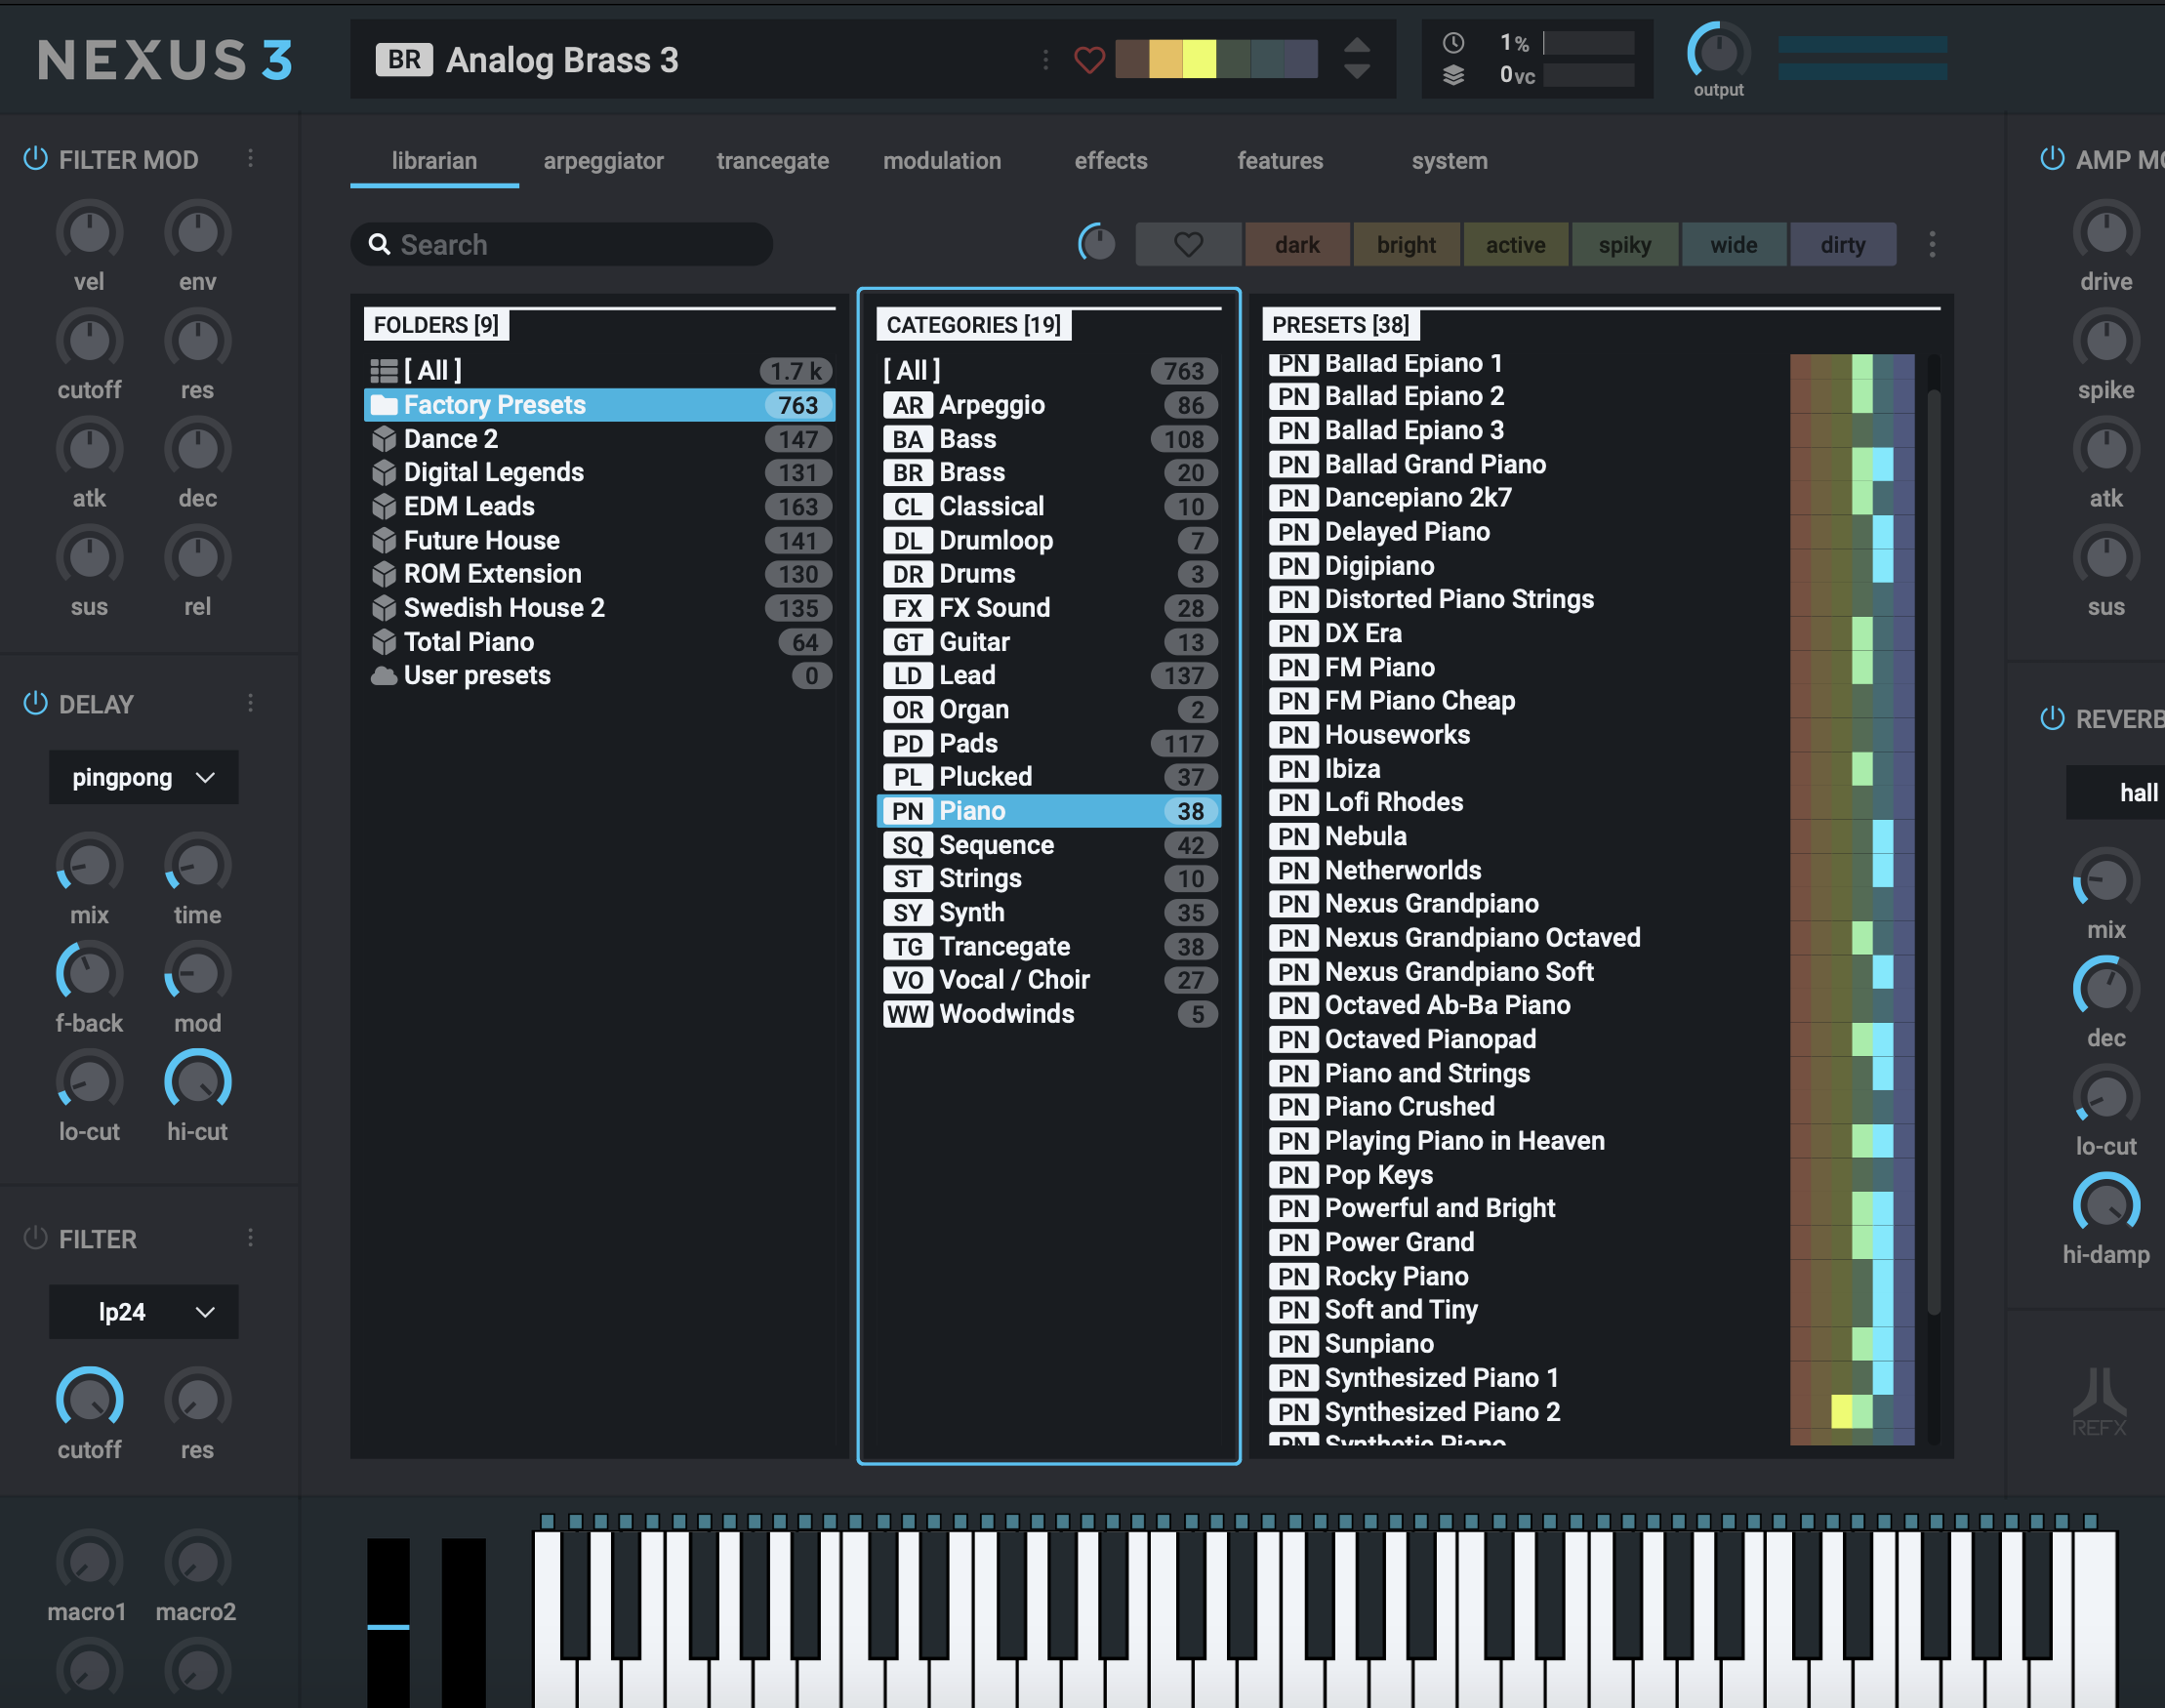Select the Total Piano folder
The width and height of the screenshot is (2165, 1708).
600,642
